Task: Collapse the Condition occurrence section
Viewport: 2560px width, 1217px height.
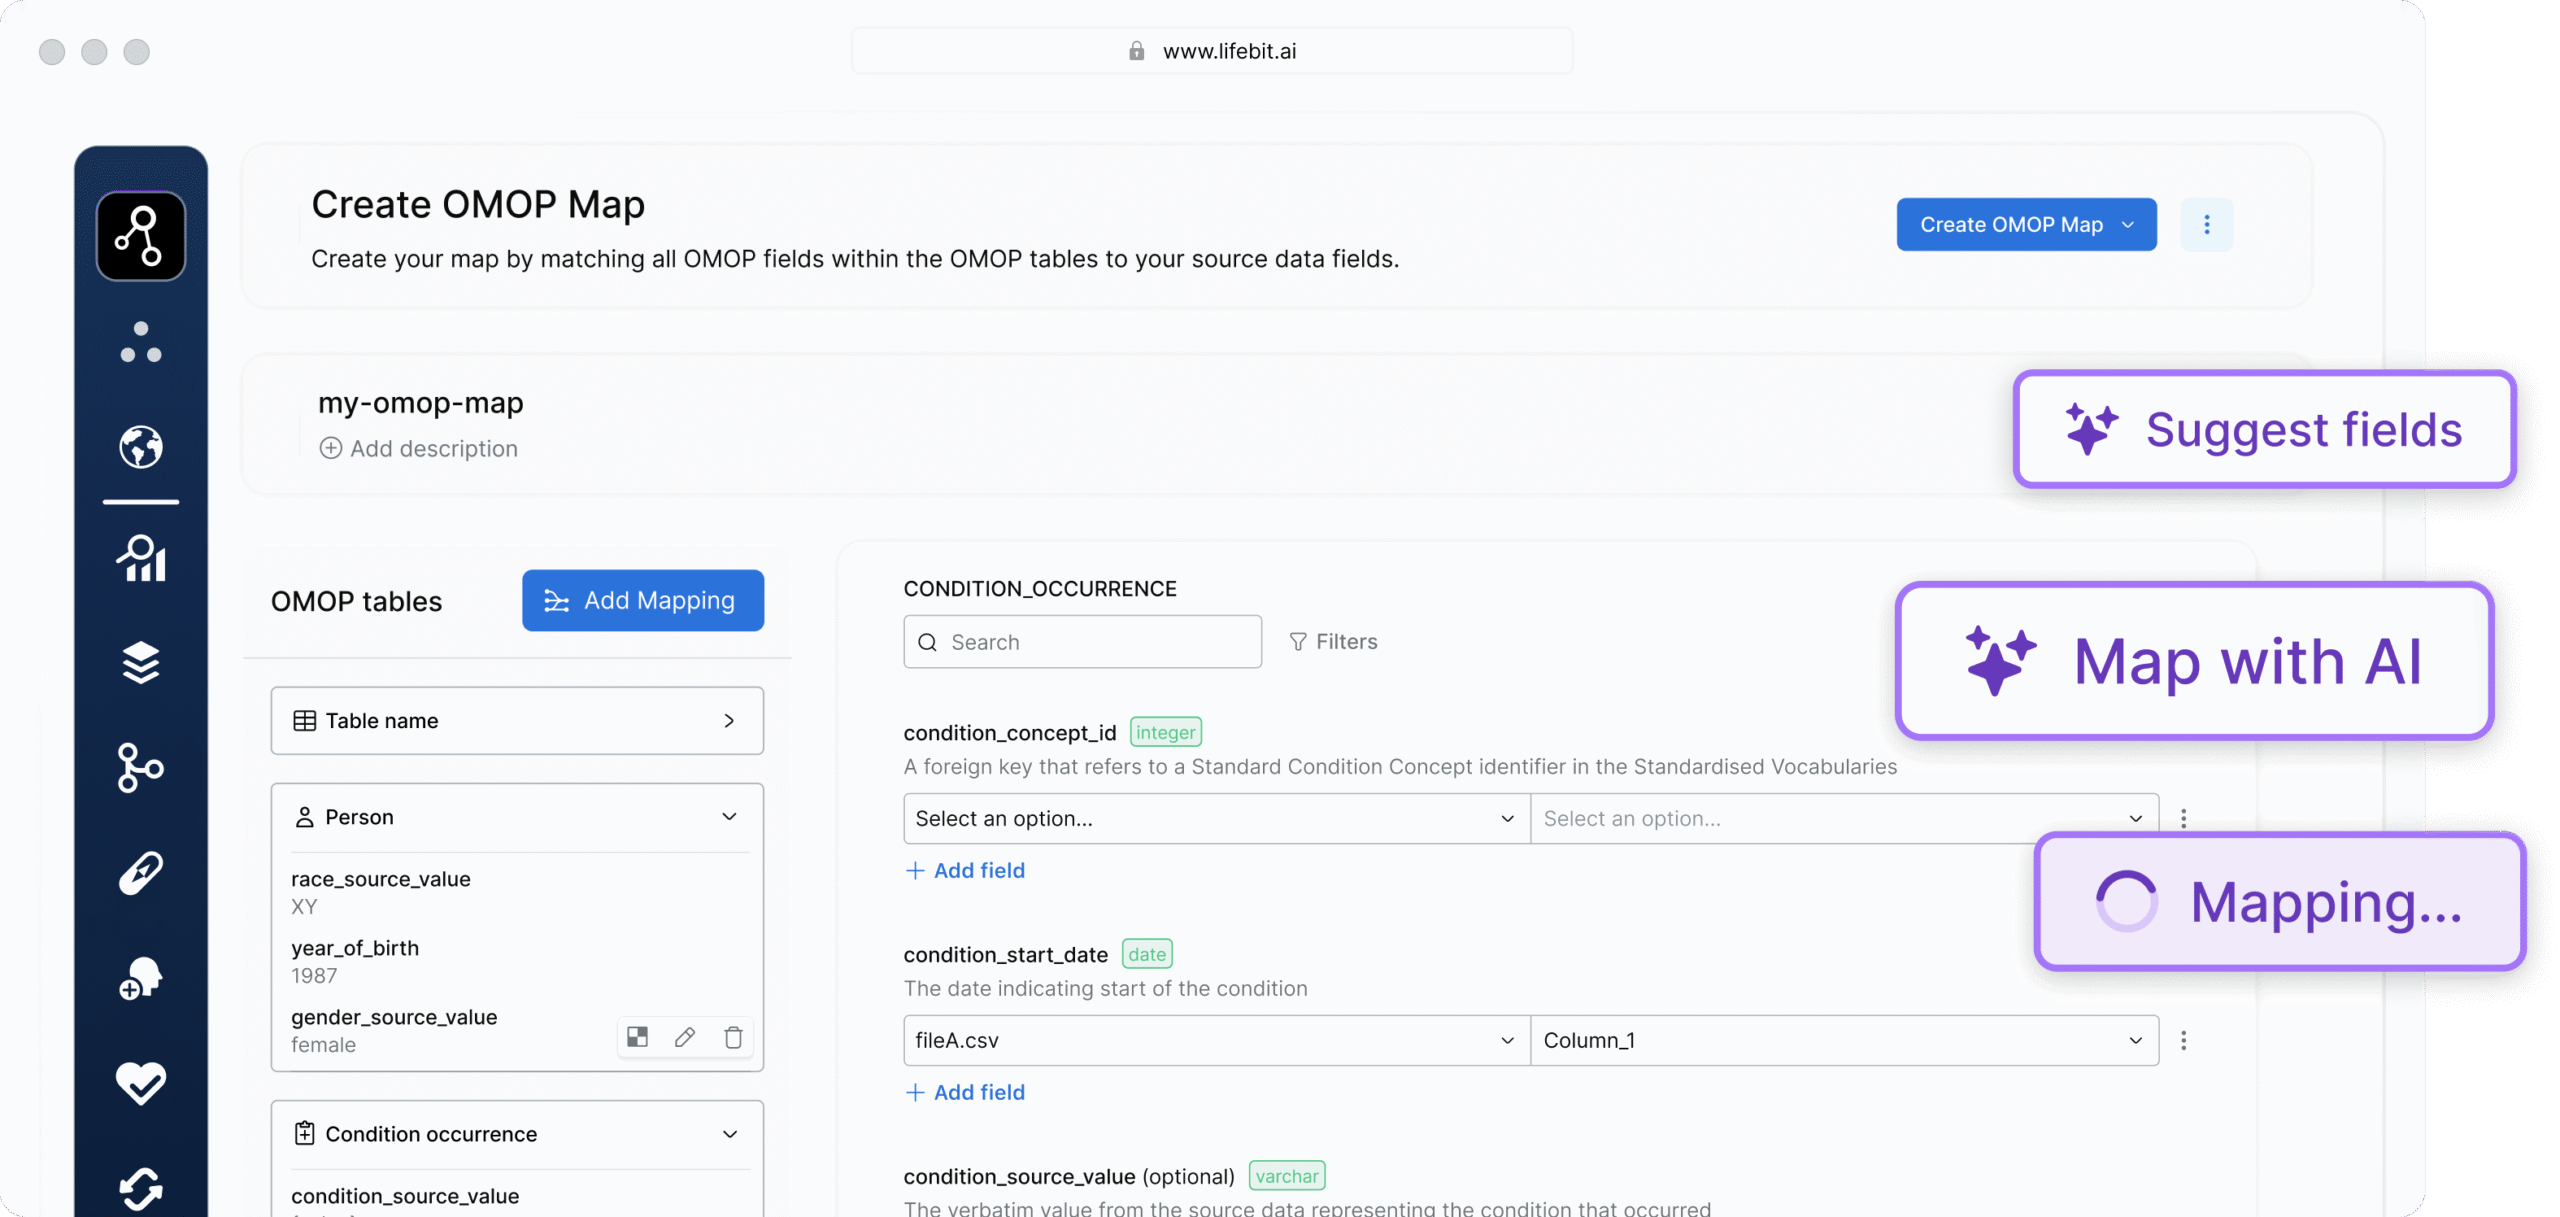Action: 729,1134
